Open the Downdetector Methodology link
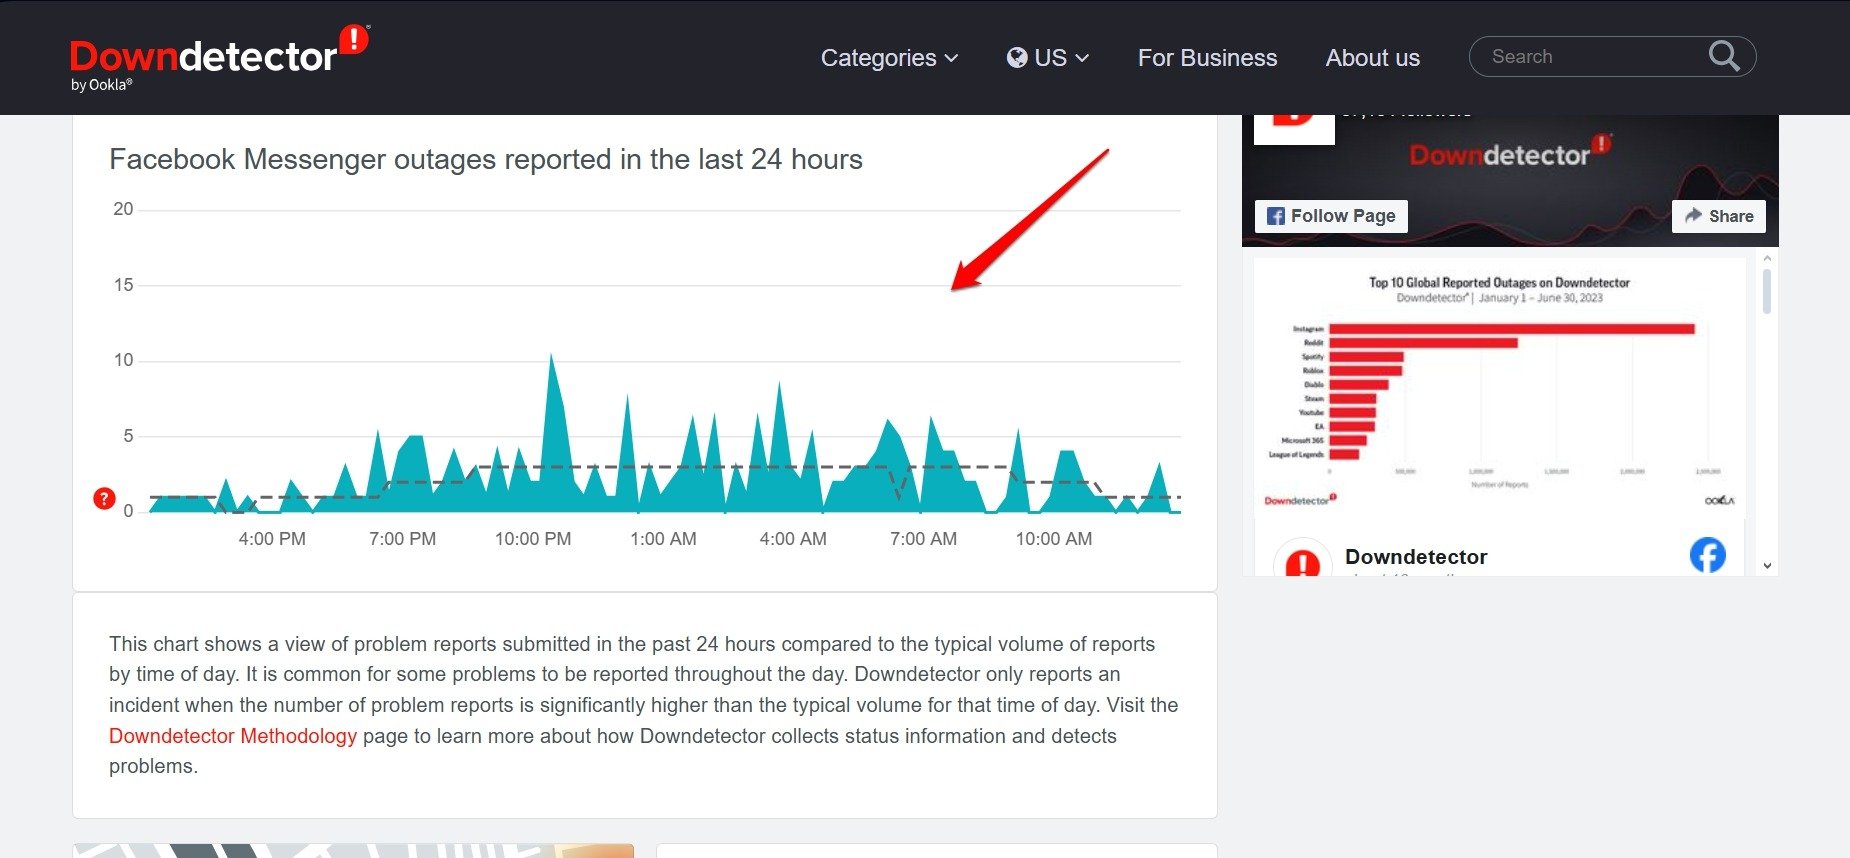Image resolution: width=1850 pixels, height=858 pixels. pos(233,736)
